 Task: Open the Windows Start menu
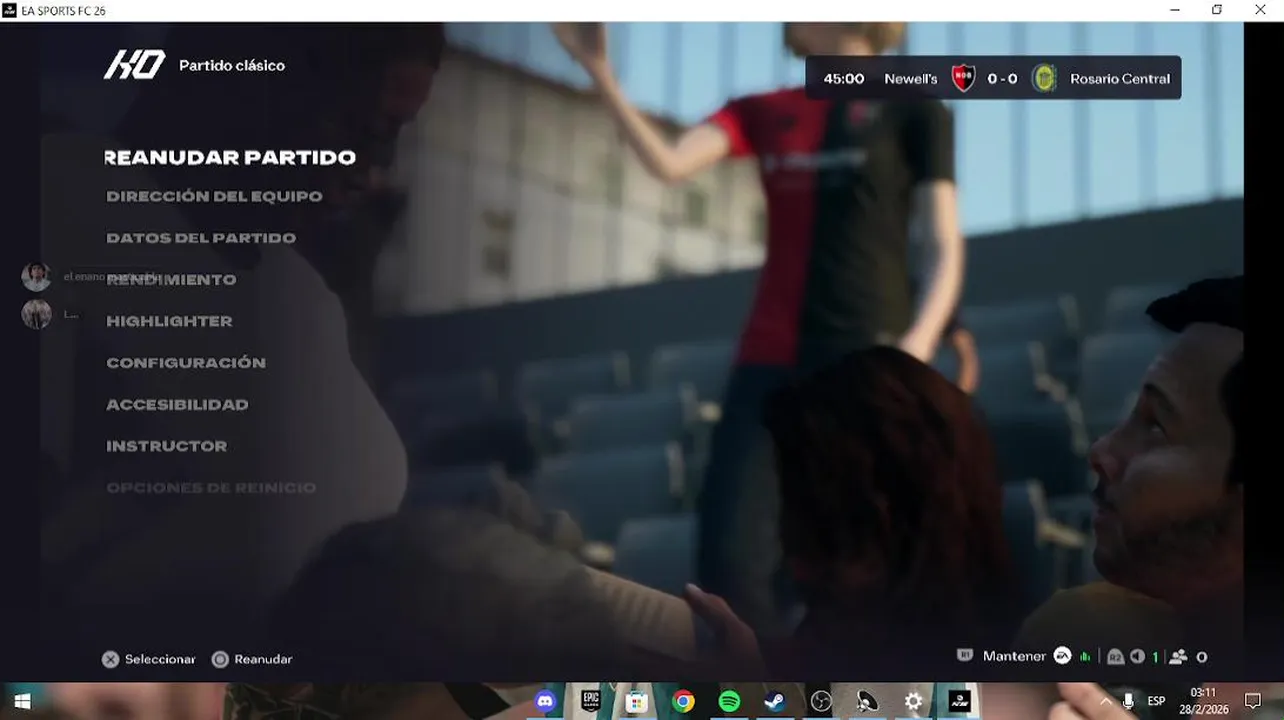point(22,702)
